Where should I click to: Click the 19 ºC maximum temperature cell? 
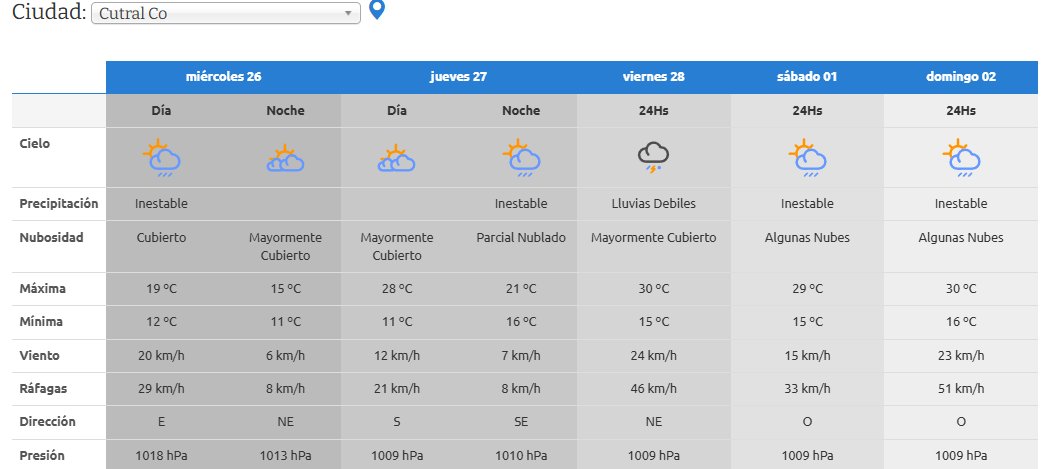[161, 289]
